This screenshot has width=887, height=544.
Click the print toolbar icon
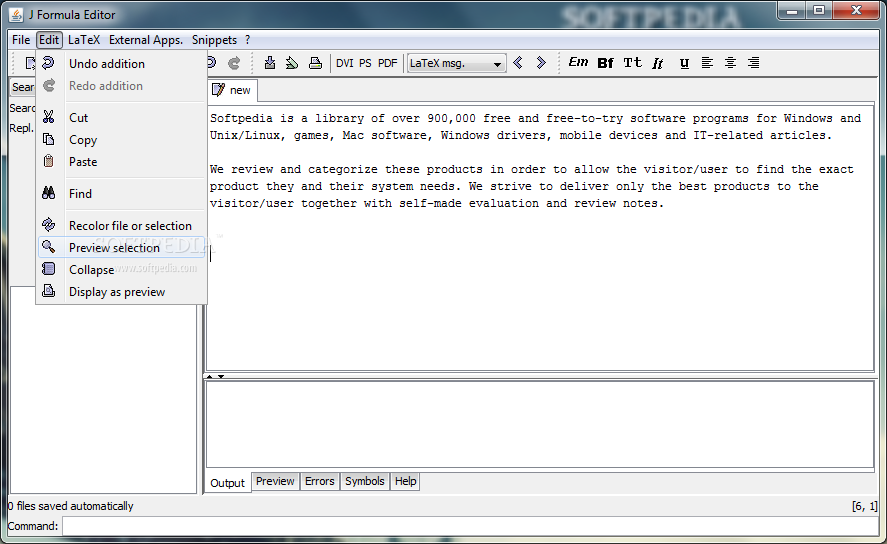(315, 63)
